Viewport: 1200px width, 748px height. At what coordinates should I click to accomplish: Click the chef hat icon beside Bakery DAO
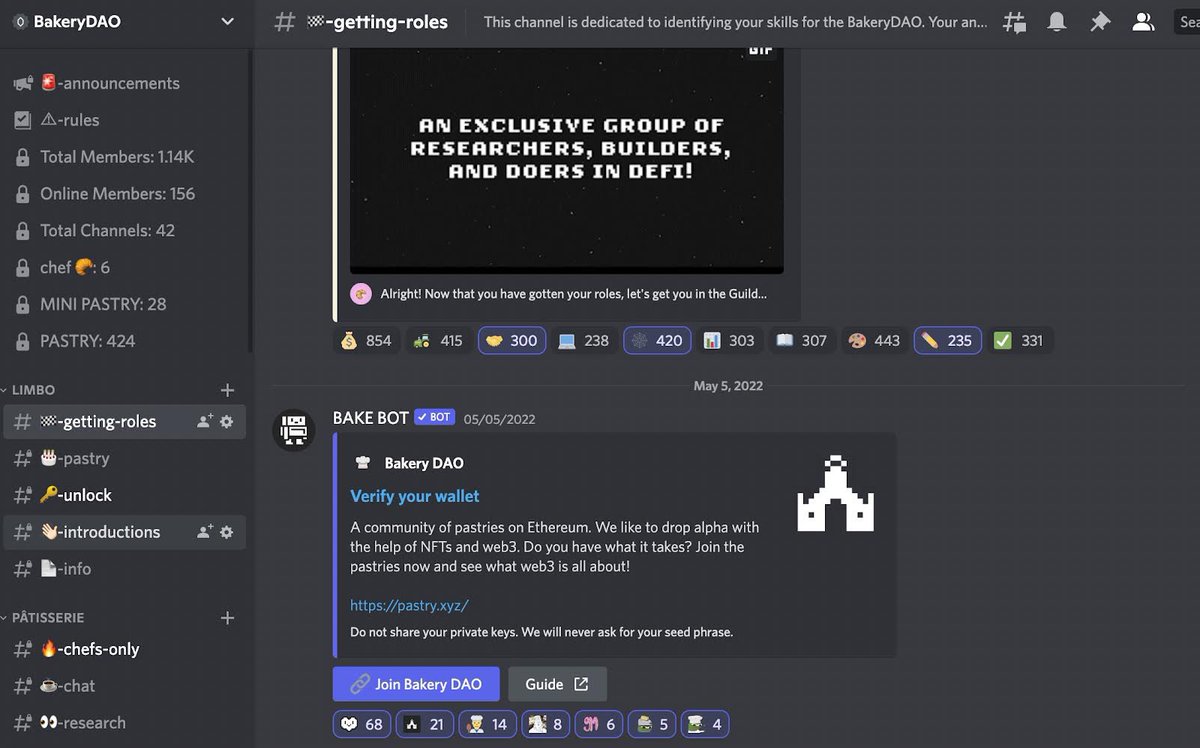tap(363, 463)
